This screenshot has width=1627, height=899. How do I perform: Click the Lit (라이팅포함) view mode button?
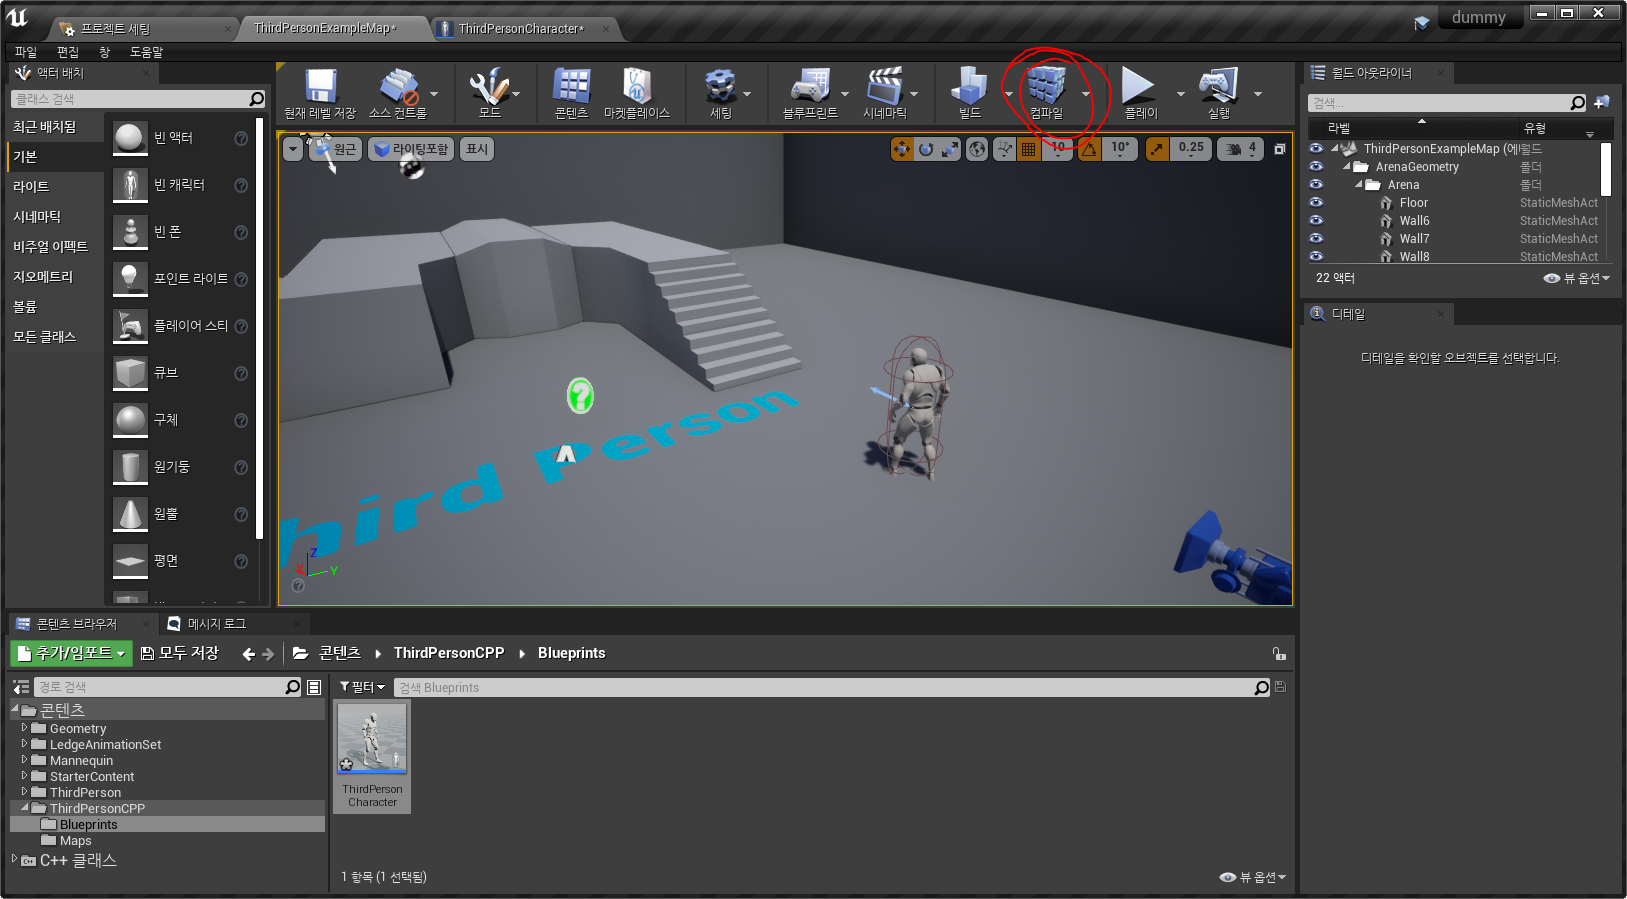412,149
